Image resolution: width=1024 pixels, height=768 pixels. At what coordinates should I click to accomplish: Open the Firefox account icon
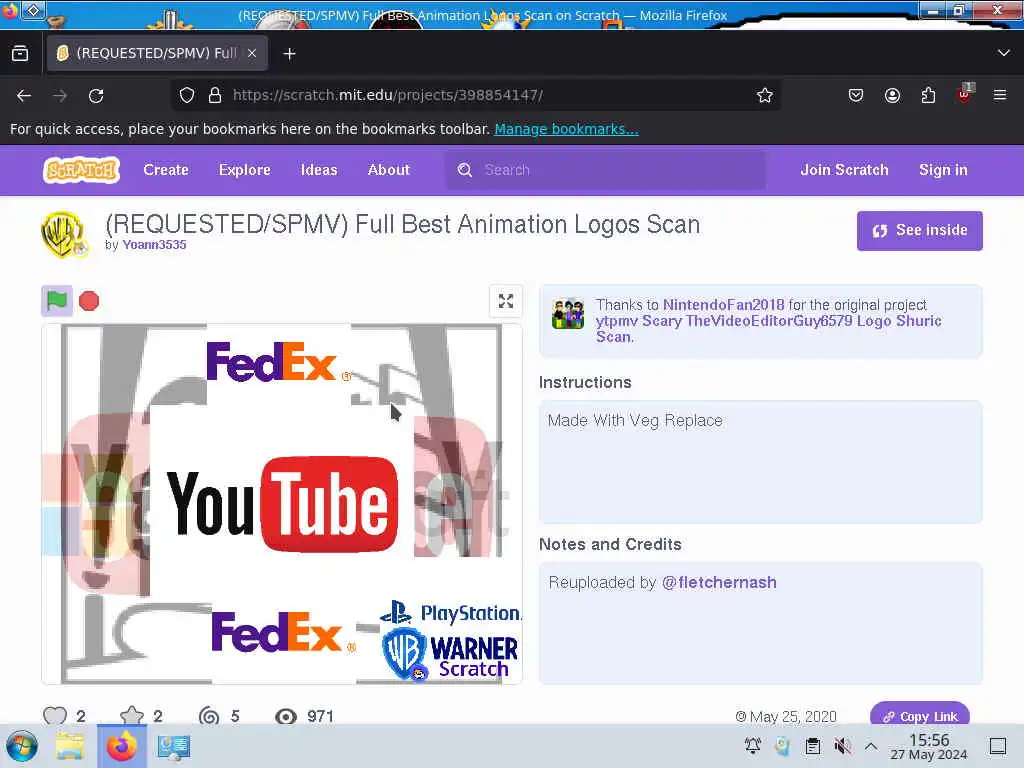[892, 95]
